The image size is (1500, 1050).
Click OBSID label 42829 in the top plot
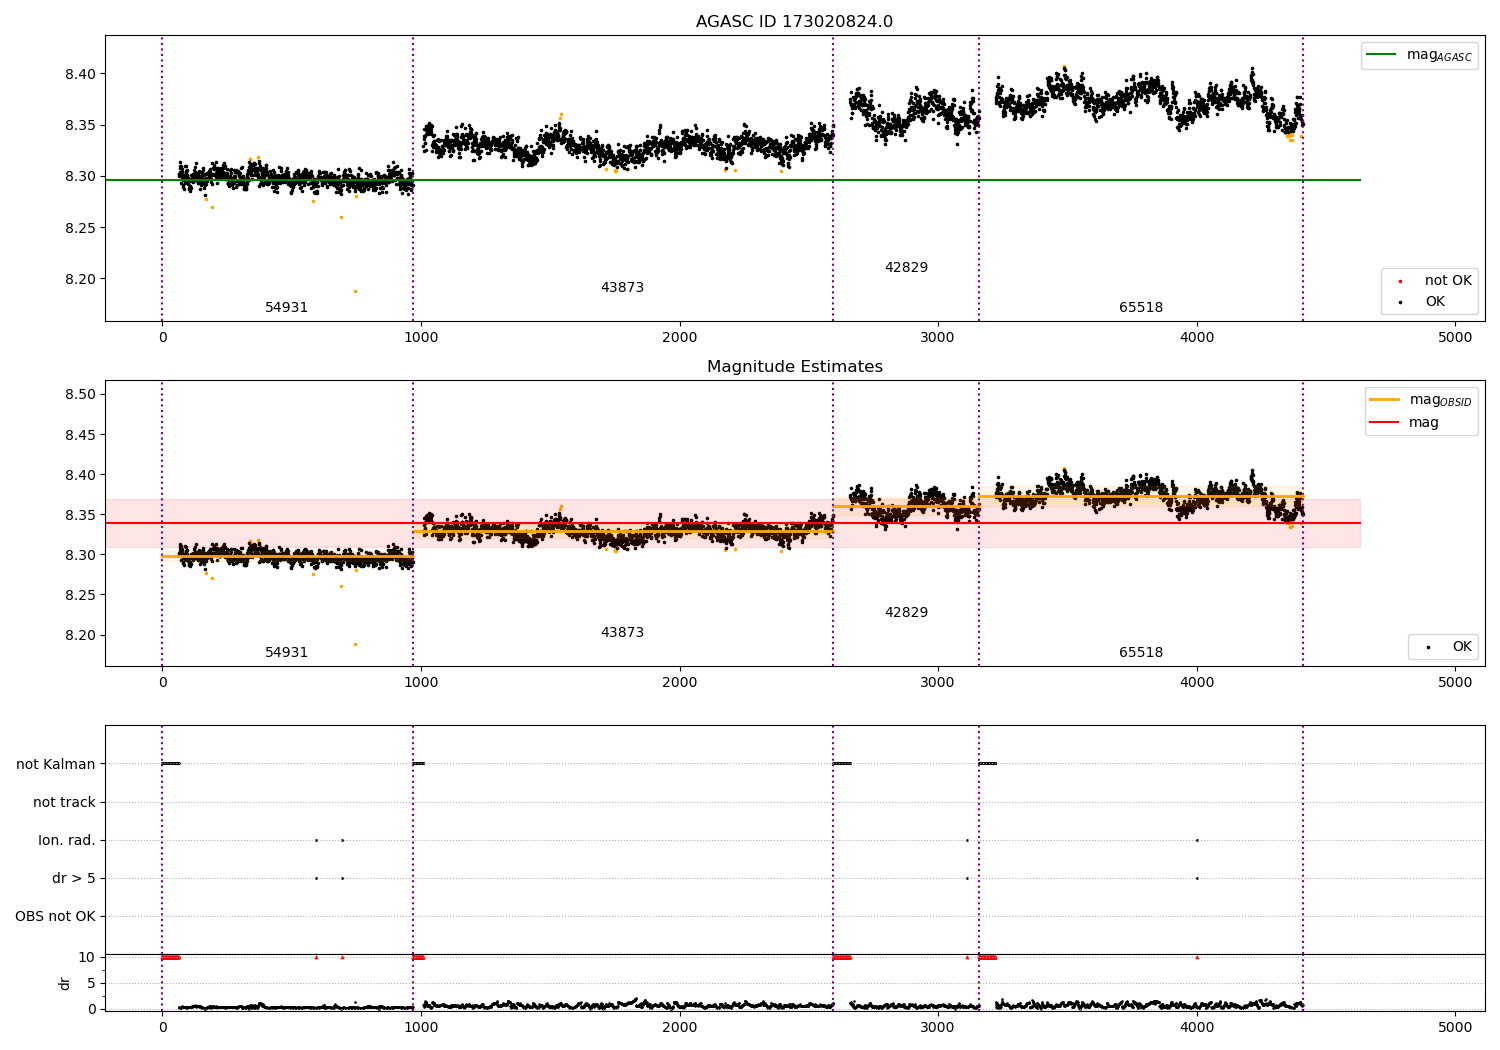906,268
